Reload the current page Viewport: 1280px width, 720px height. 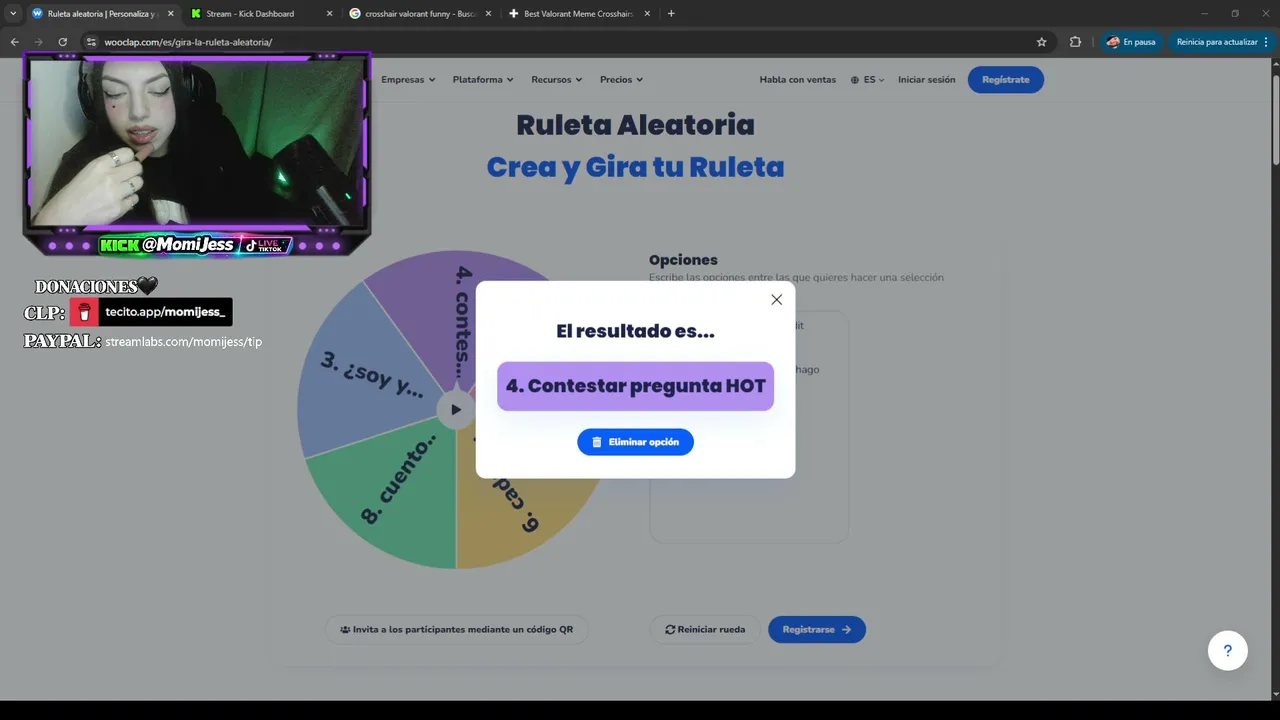(62, 42)
